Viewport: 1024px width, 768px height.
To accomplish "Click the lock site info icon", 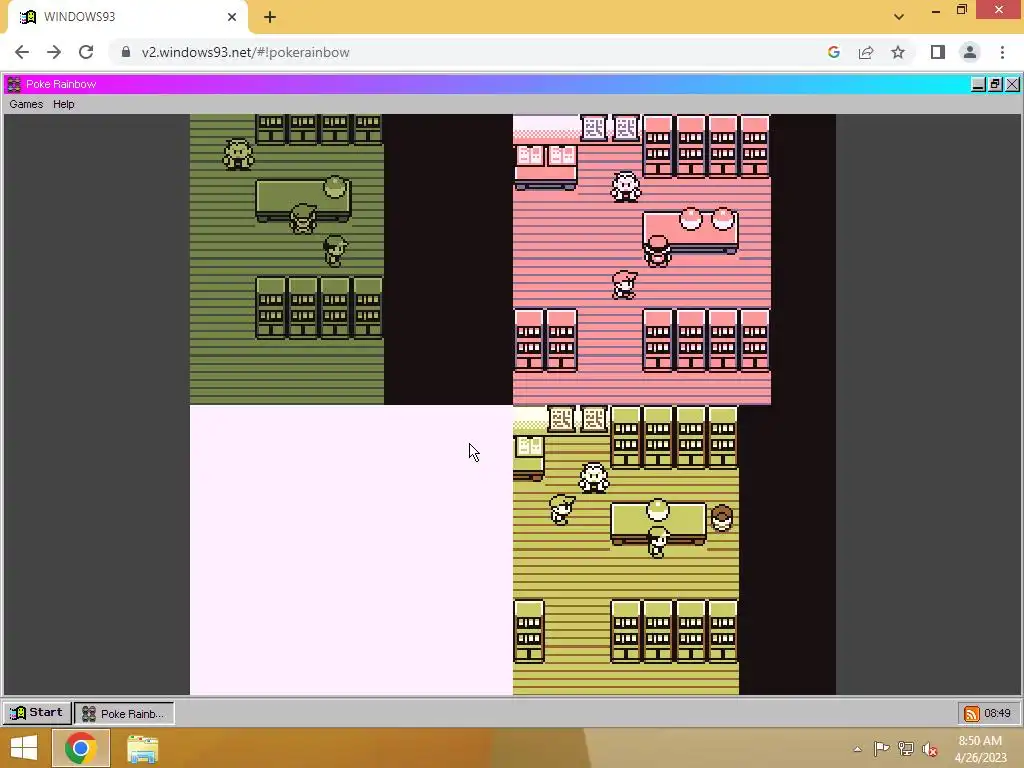I will (x=126, y=52).
